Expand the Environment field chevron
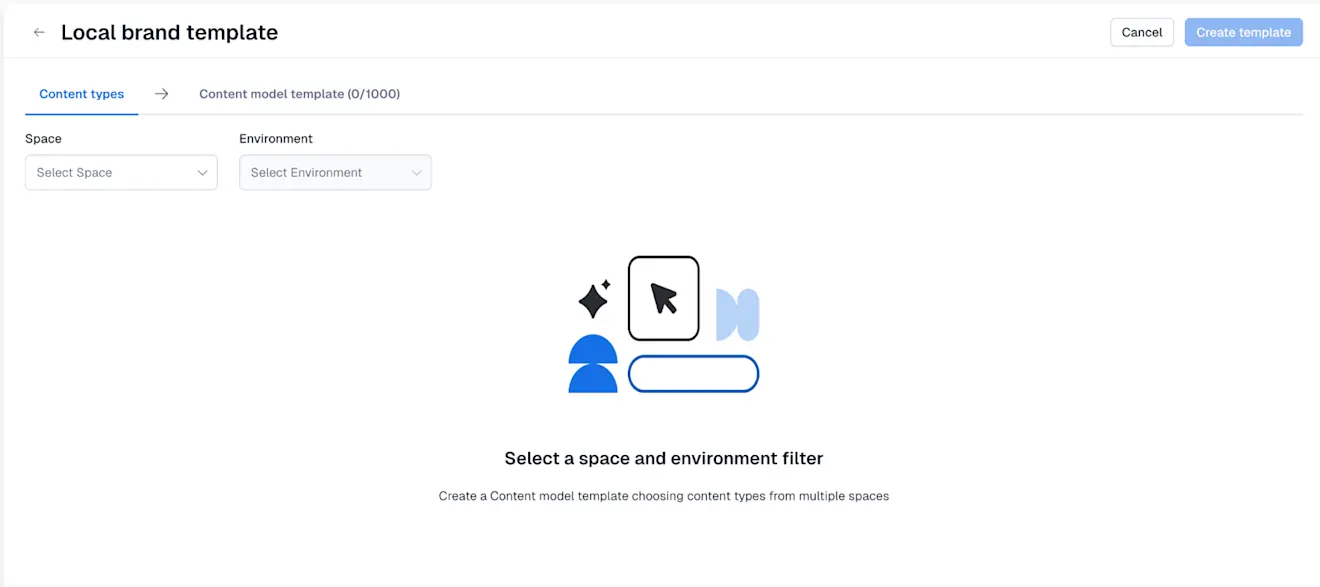 click(x=417, y=172)
